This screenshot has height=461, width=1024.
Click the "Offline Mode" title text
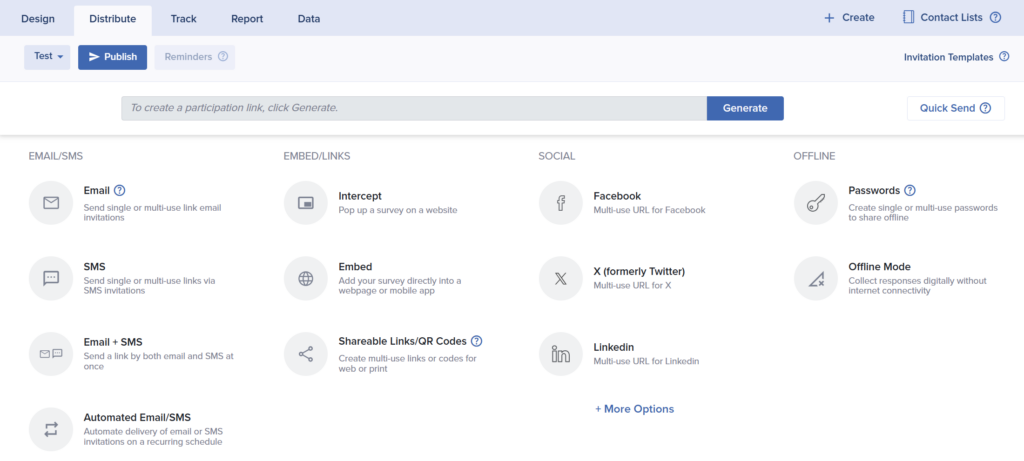pyautogui.click(x=879, y=266)
